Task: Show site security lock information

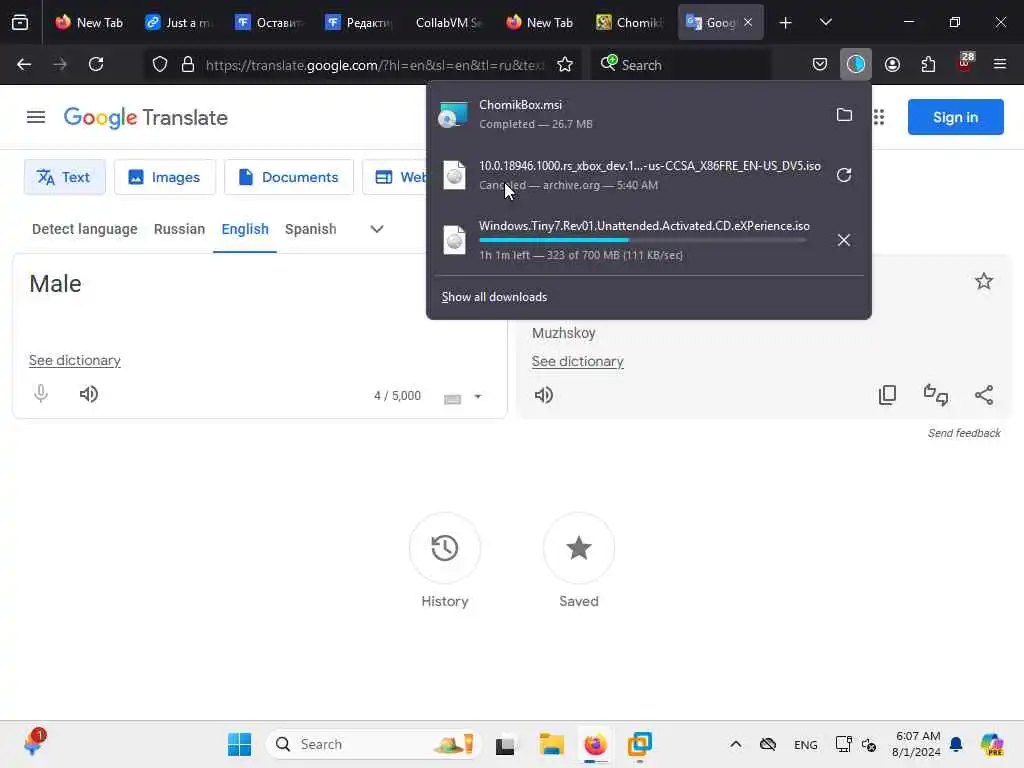Action: [x=188, y=65]
